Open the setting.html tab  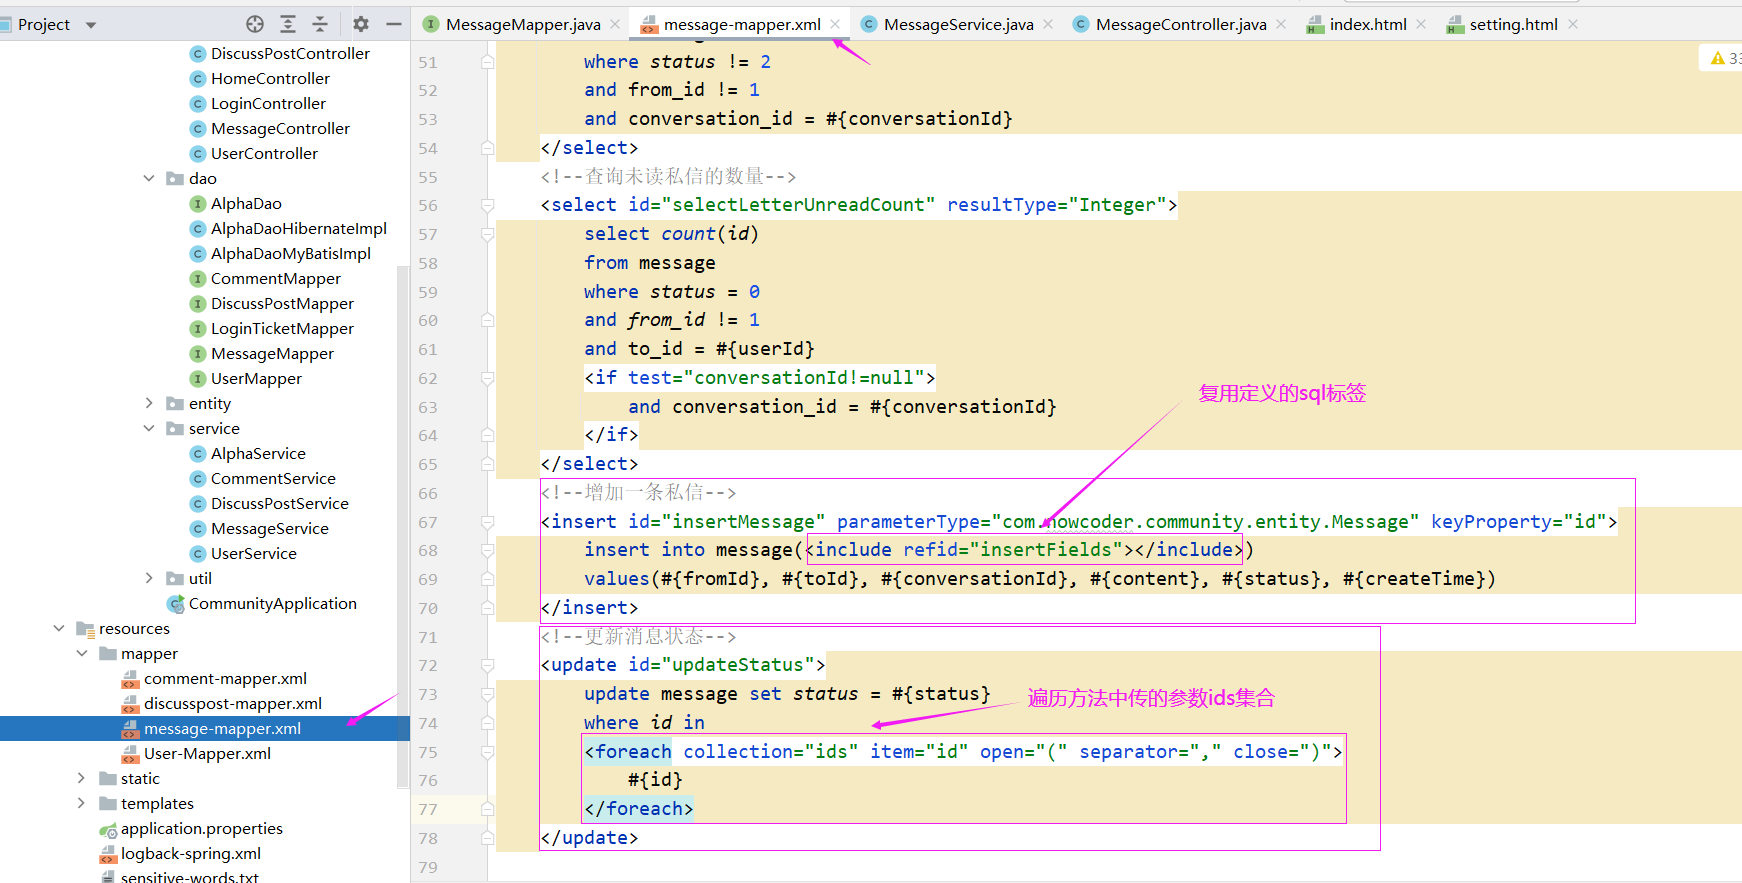tap(1513, 24)
